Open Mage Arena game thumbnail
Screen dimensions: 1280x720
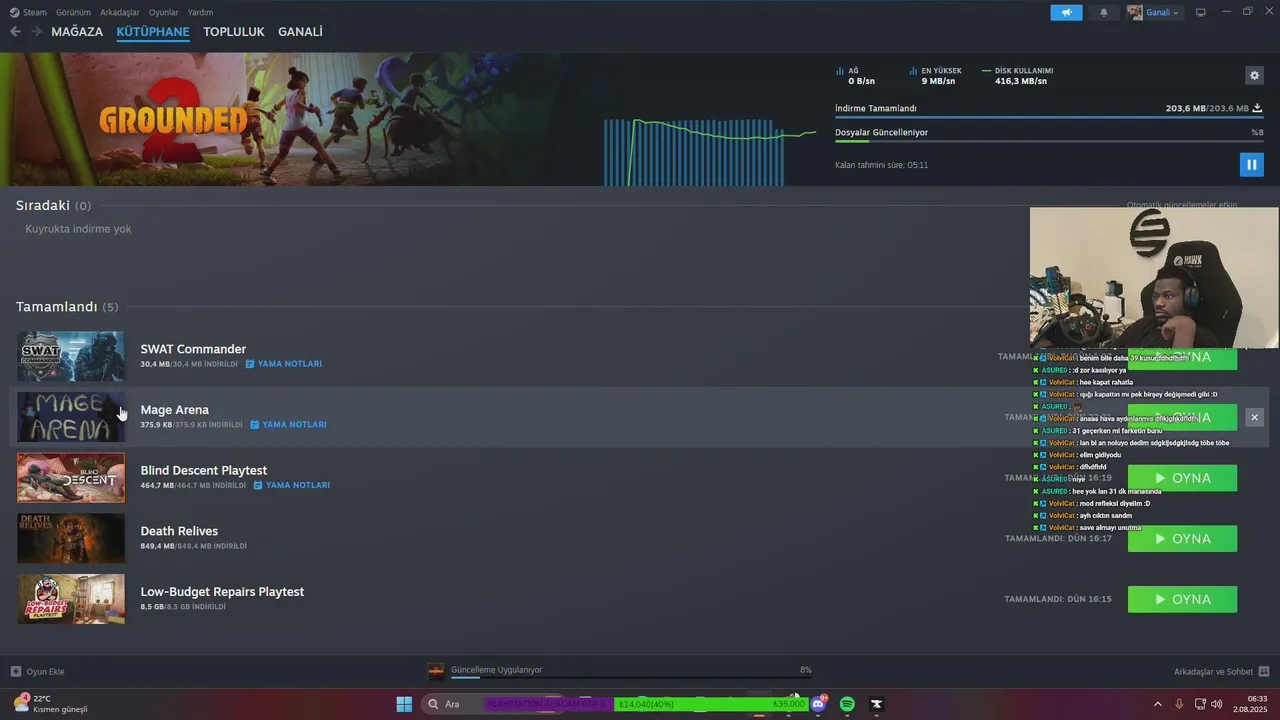(x=71, y=417)
